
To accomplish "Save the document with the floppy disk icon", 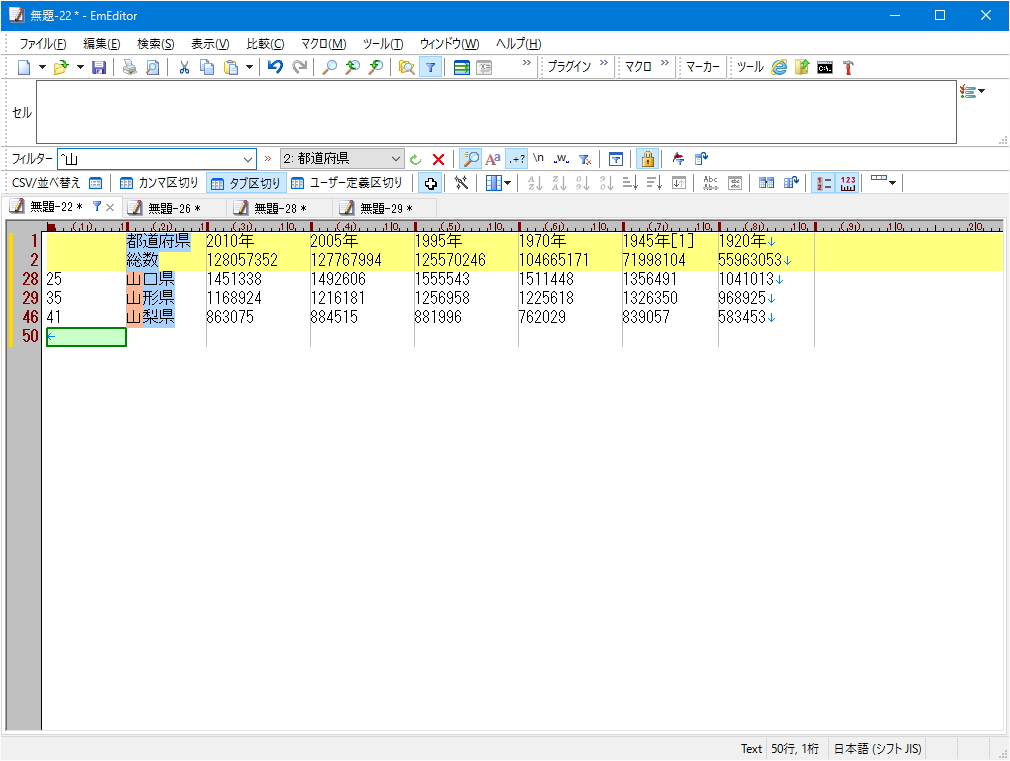I will click(x=99, y=67).
